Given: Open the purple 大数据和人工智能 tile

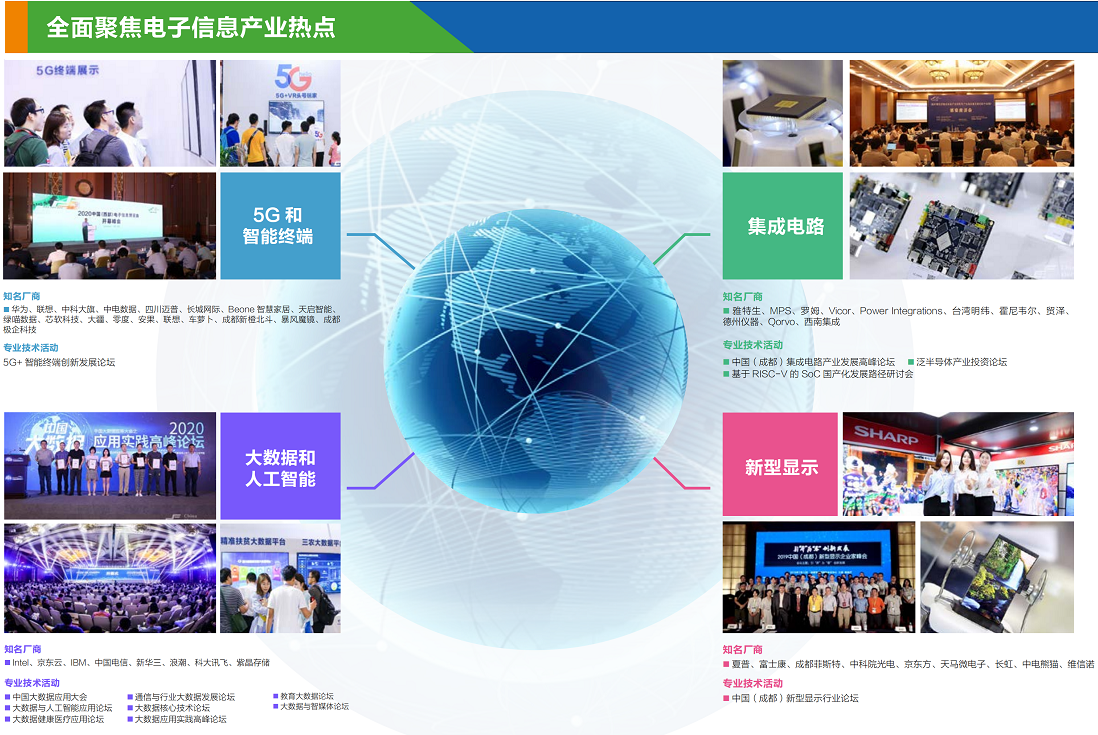Looking at the screenshot, I should 280,467.
